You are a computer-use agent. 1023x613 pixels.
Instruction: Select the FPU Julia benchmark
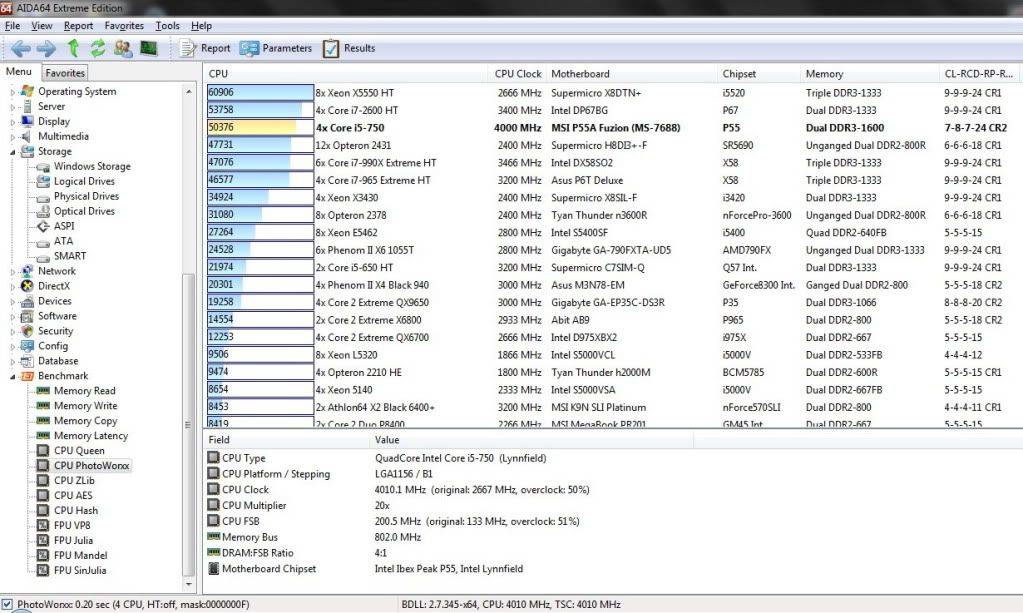click(x=73, y=541)
